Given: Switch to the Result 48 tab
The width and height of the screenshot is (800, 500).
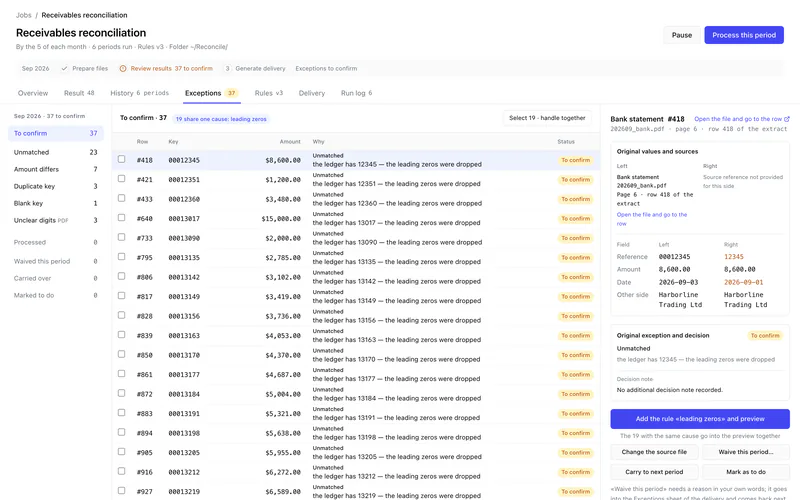Looking at the screenshot, I should pyautogui.click(x=79, y=93).
